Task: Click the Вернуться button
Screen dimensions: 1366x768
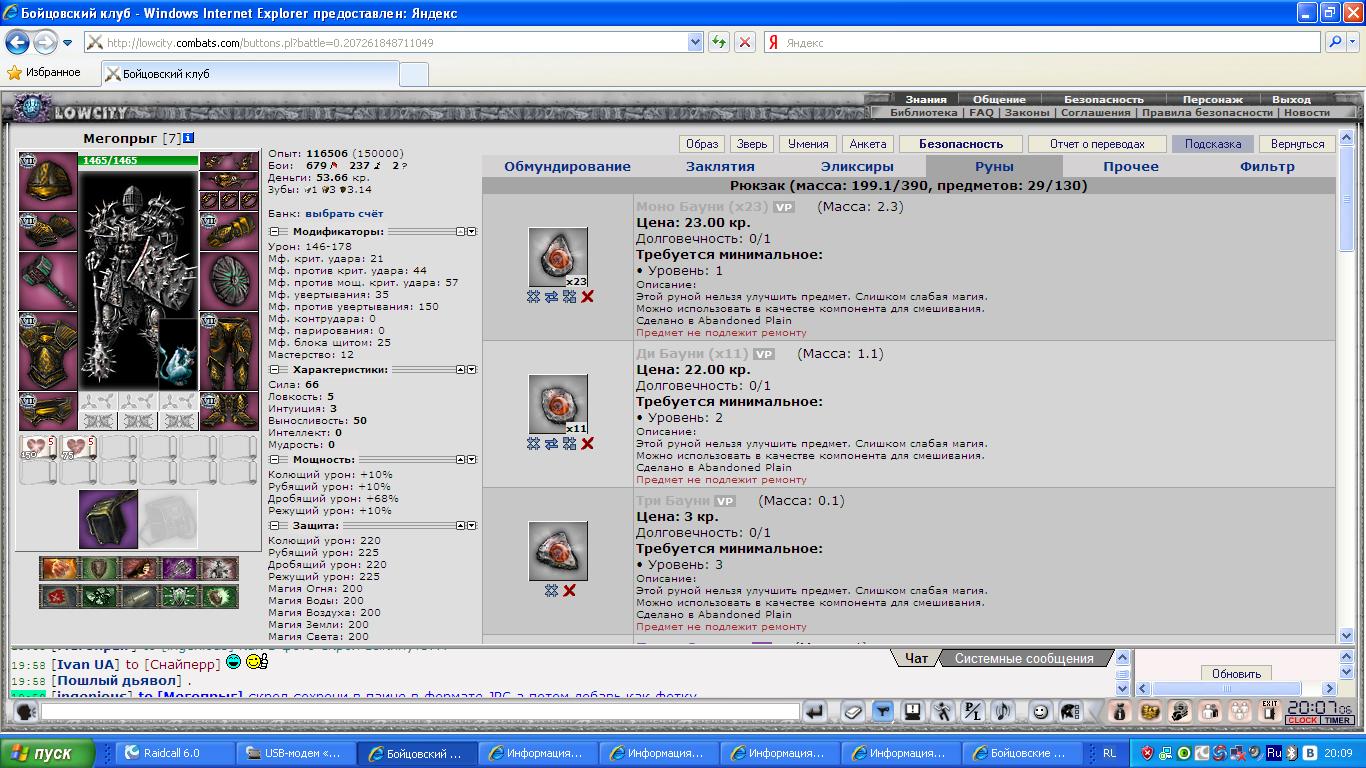Action: point(1297,144)
